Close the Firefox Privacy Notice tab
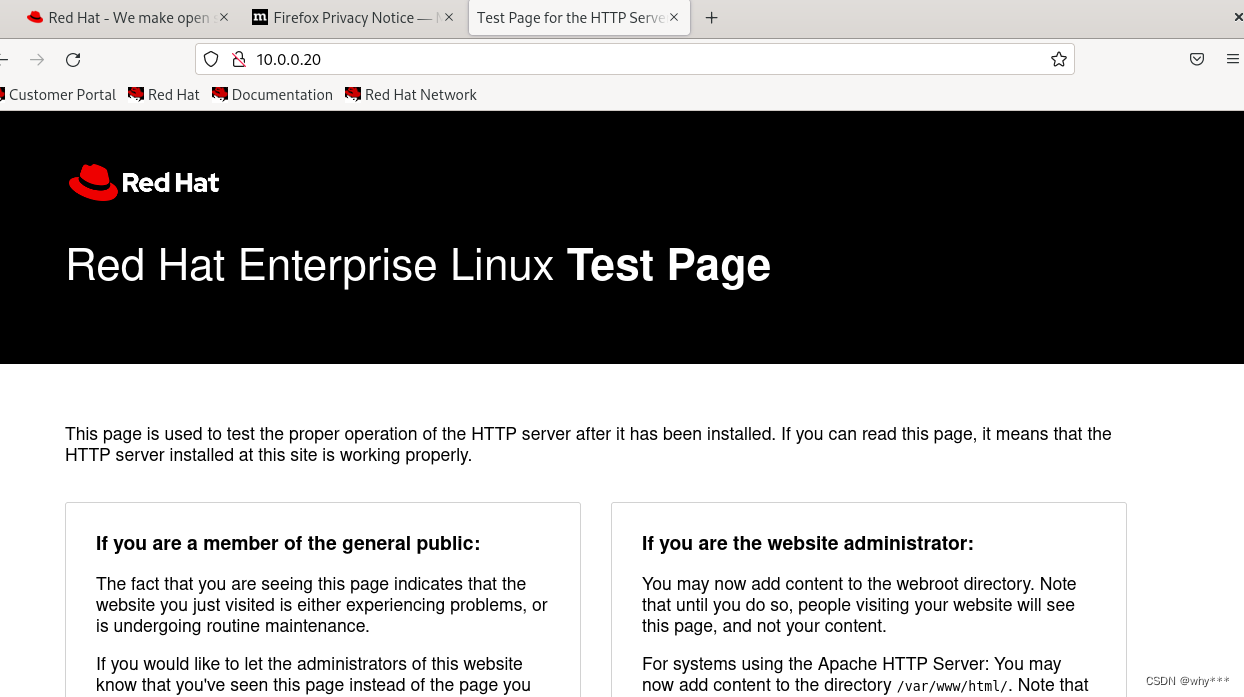Screen dimensions: 1244x697 [x=449, y=18]
